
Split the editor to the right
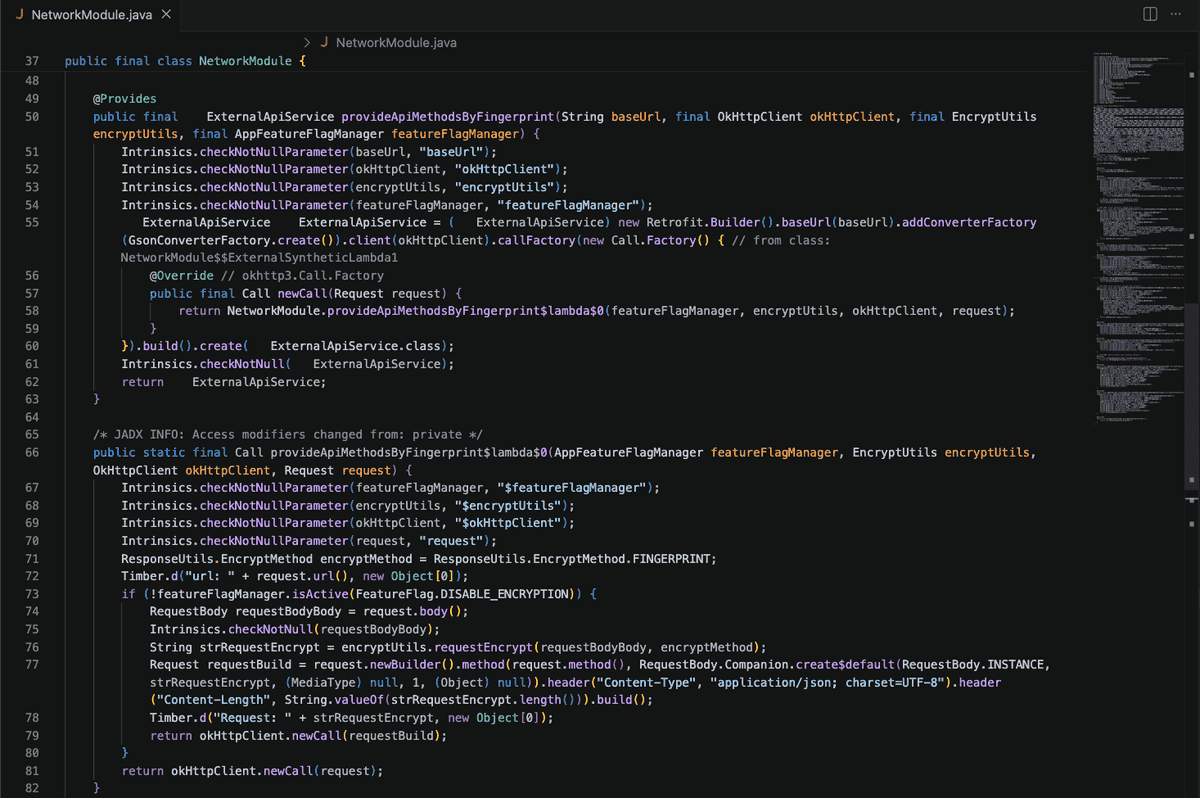pos(1150,15)
